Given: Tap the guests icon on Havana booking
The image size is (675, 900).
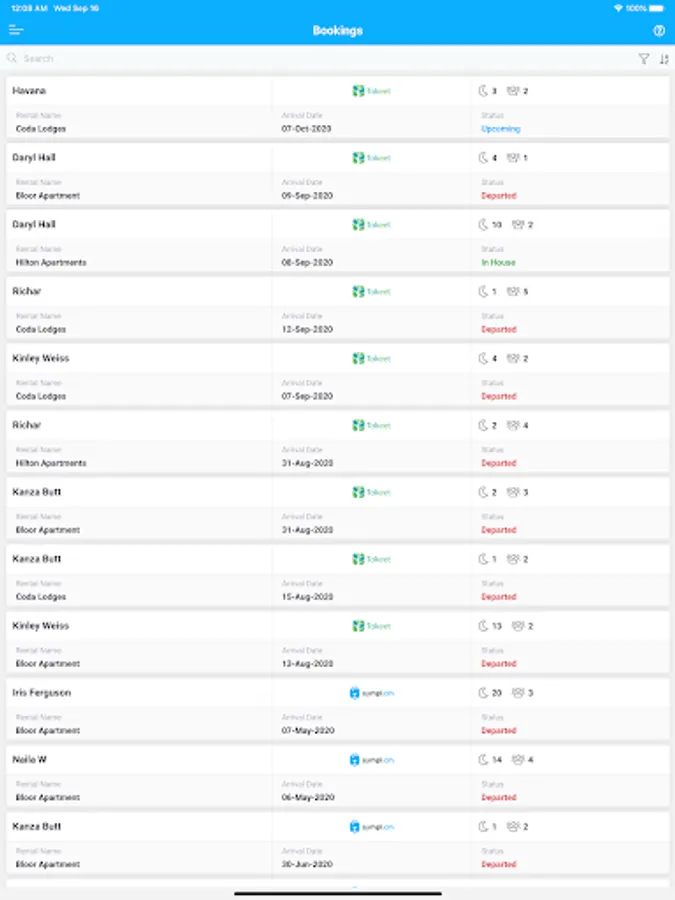Looking at the screenshot, I should [513, 91].
